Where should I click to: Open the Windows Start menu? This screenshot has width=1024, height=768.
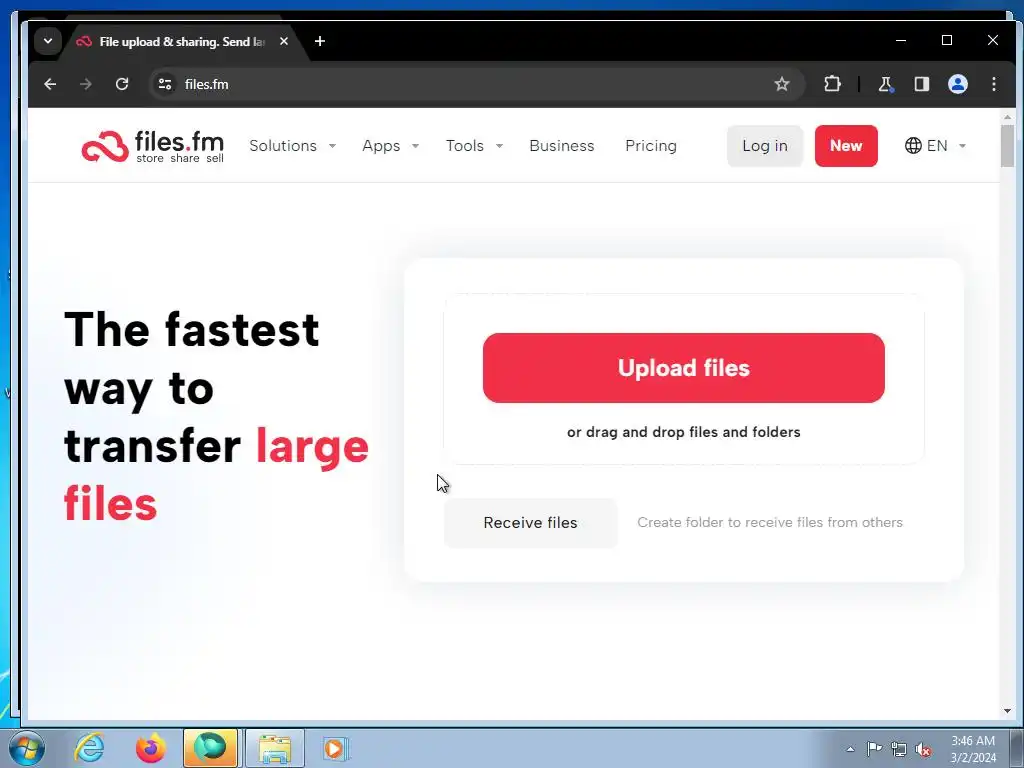click(26, 748)
